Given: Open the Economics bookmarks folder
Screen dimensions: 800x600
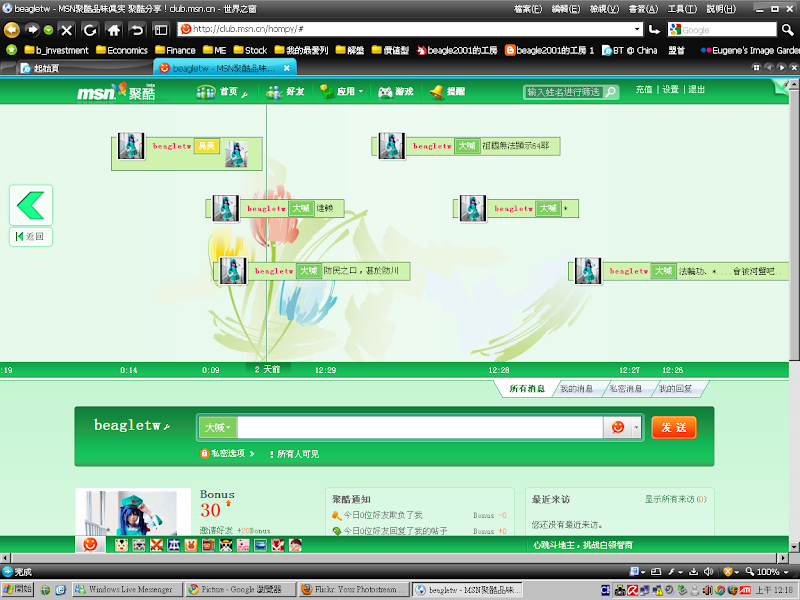Looking at the screenshot, I should (x=121, y=50).
